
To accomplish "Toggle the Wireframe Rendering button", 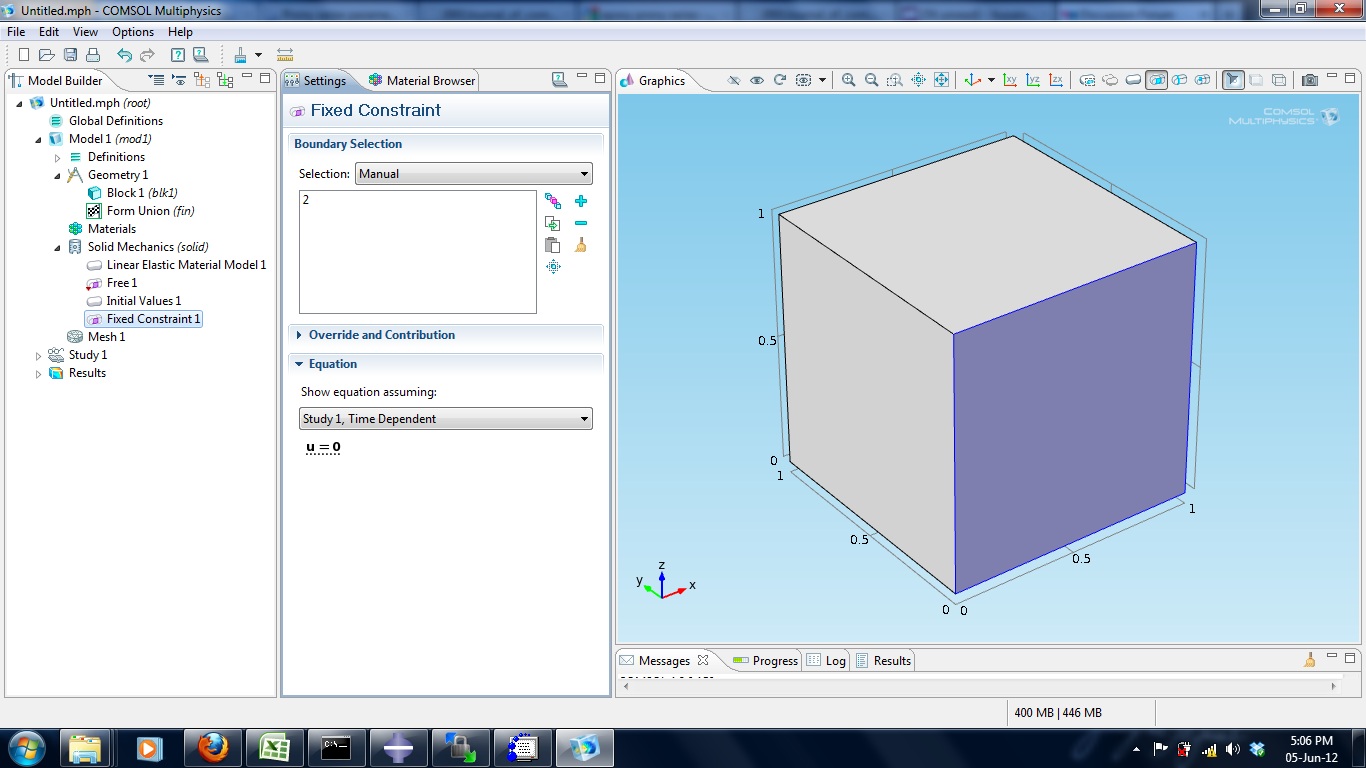I will coord(1279,80).
